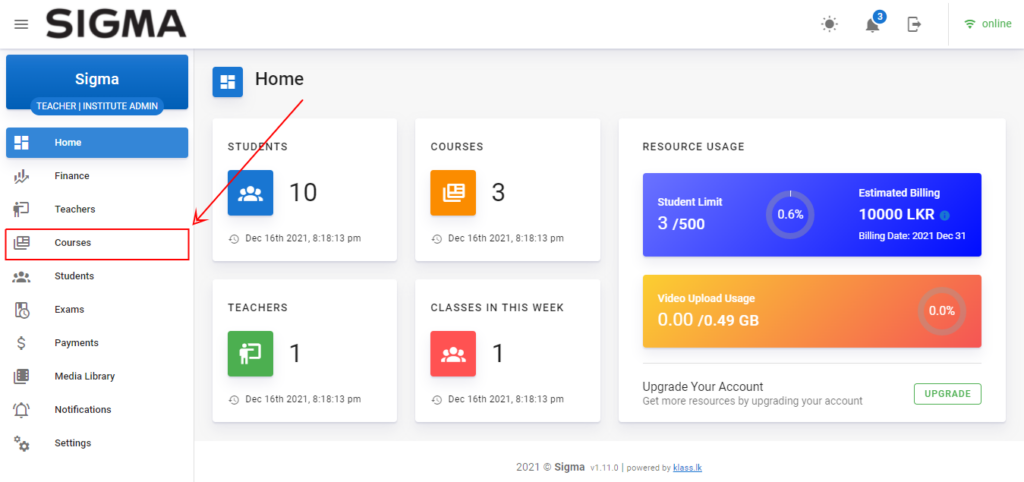Click the COURSES card heading
1024x482 pixels.
(x=456, y=147)
